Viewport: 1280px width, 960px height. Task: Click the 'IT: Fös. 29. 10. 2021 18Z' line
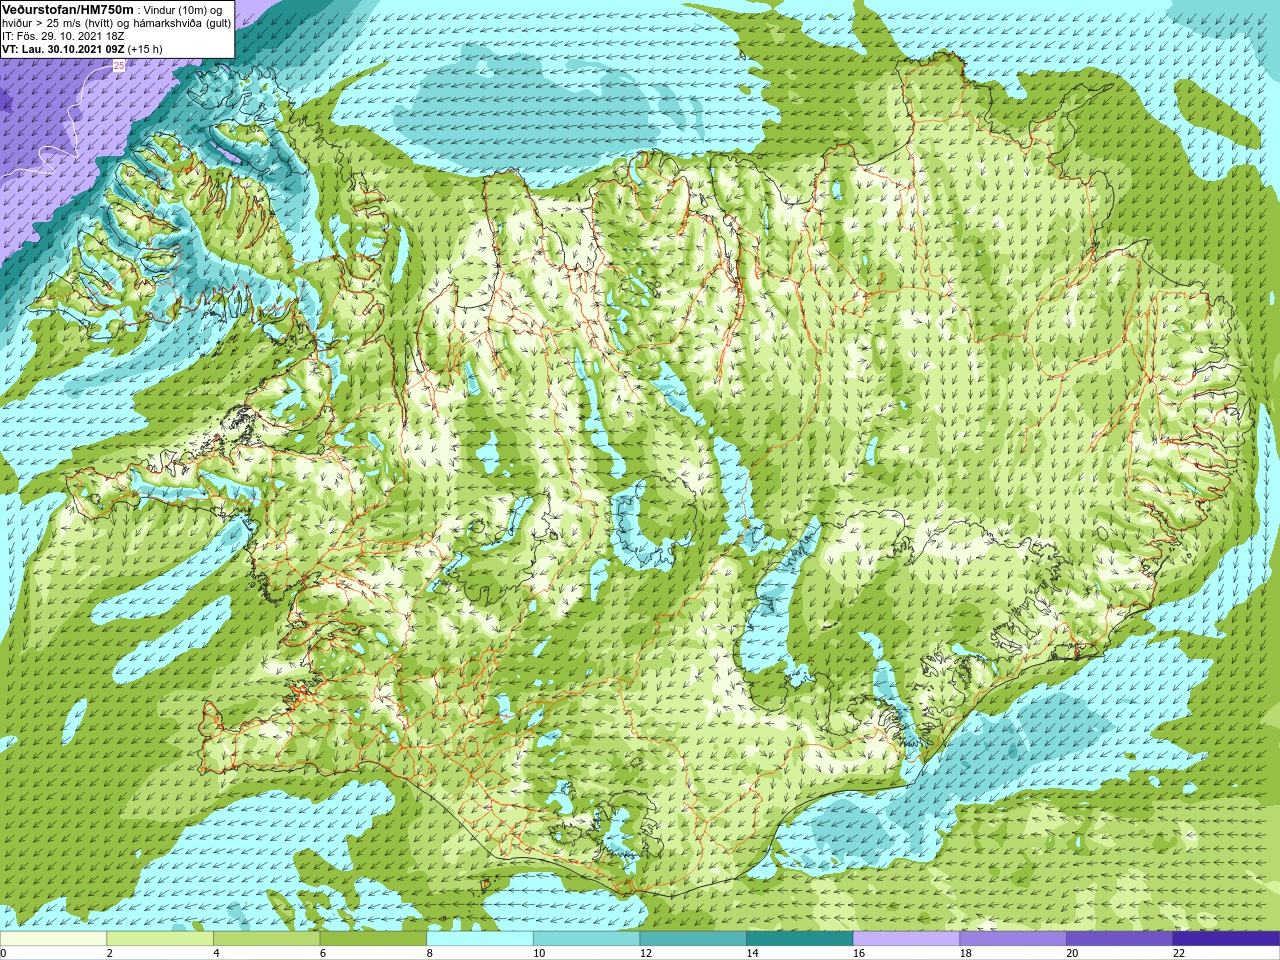point(63,36)
